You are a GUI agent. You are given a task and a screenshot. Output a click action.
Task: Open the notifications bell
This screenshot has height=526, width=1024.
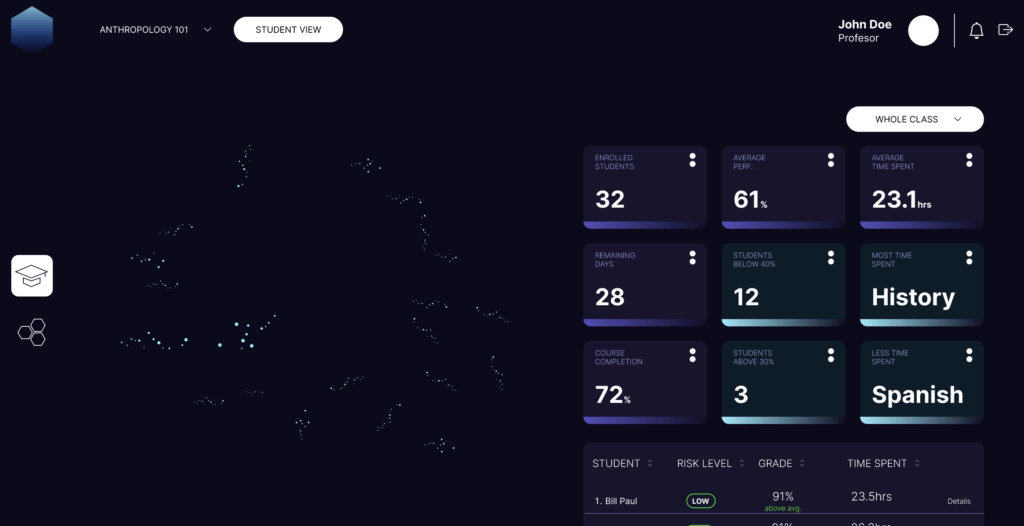coord(976,31)
